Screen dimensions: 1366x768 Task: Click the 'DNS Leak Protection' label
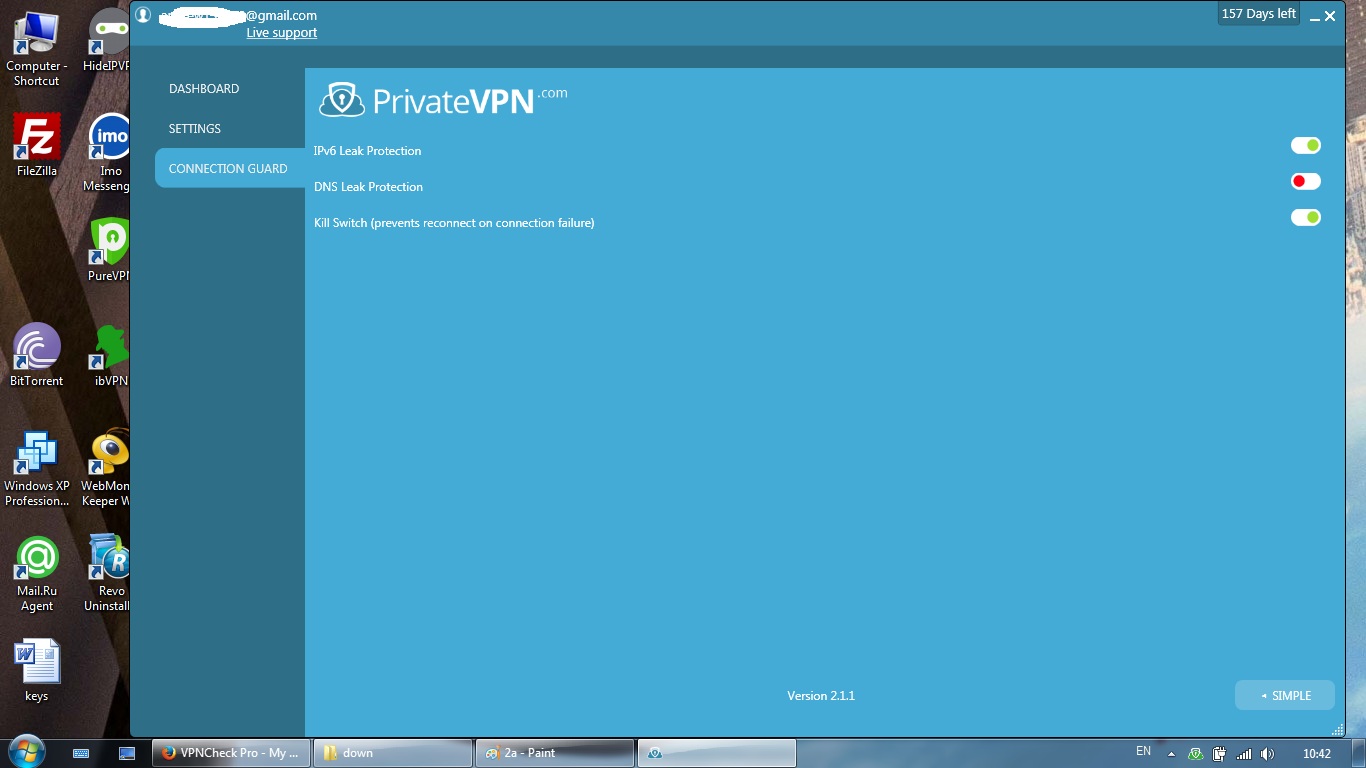pos(369,187)
